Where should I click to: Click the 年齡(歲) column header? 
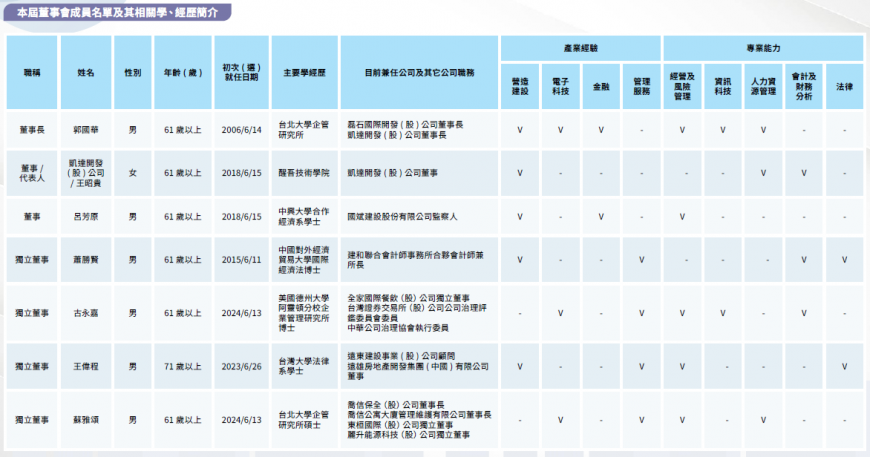[x=183, y=73]
